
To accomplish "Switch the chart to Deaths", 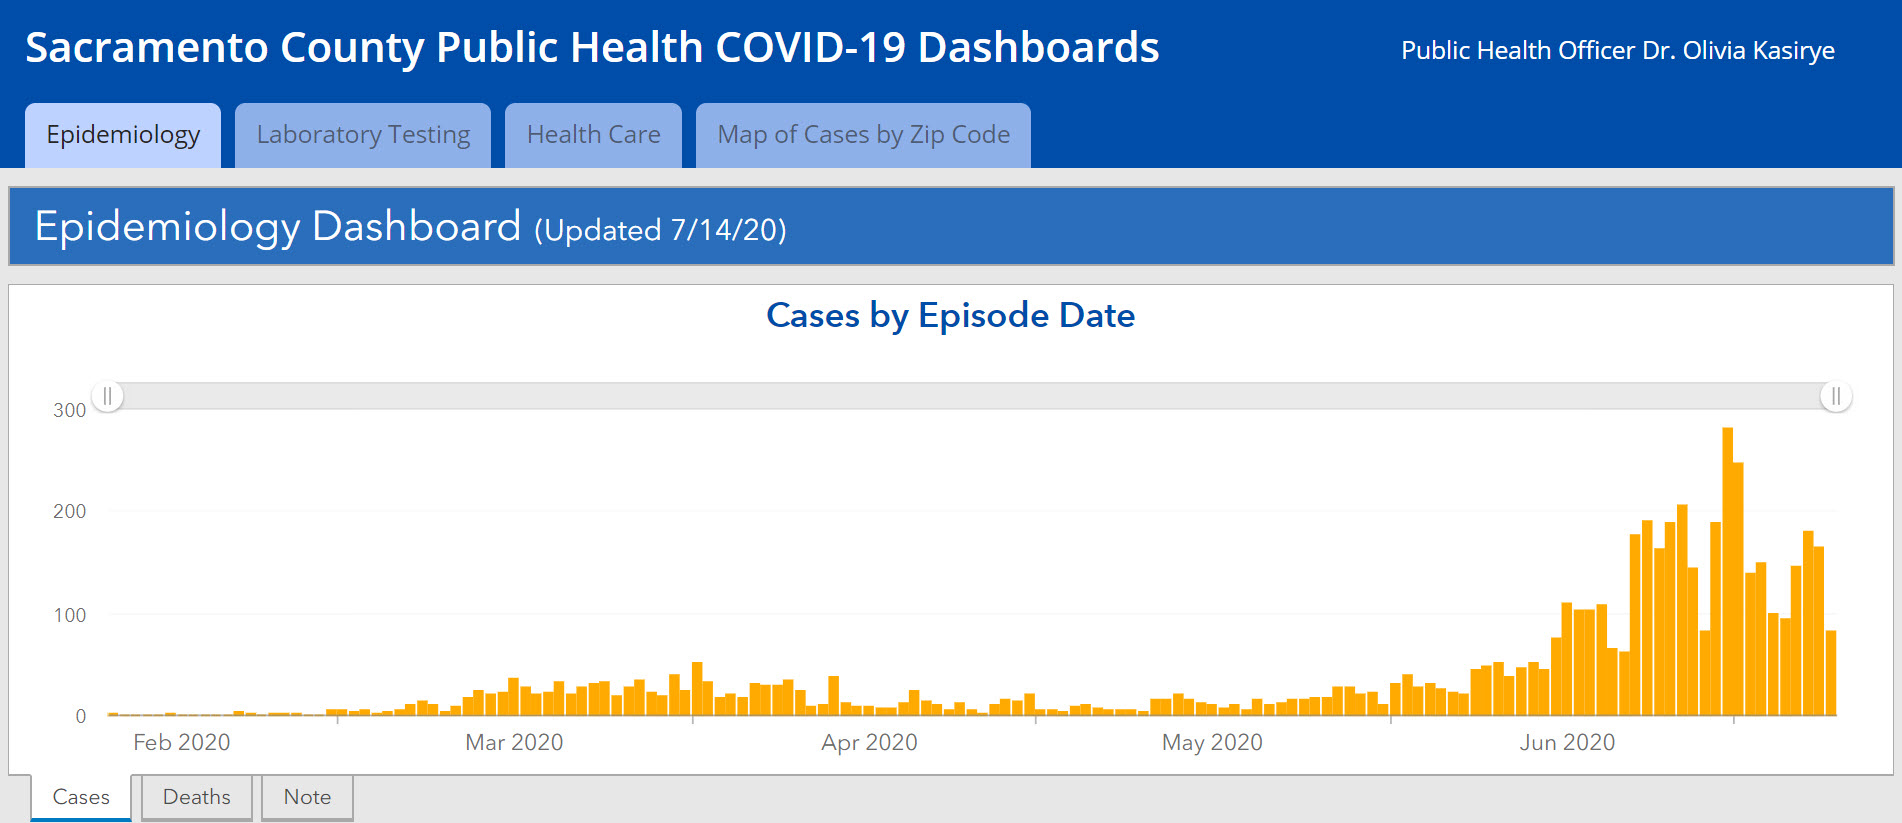I will (x=196, y=797).
